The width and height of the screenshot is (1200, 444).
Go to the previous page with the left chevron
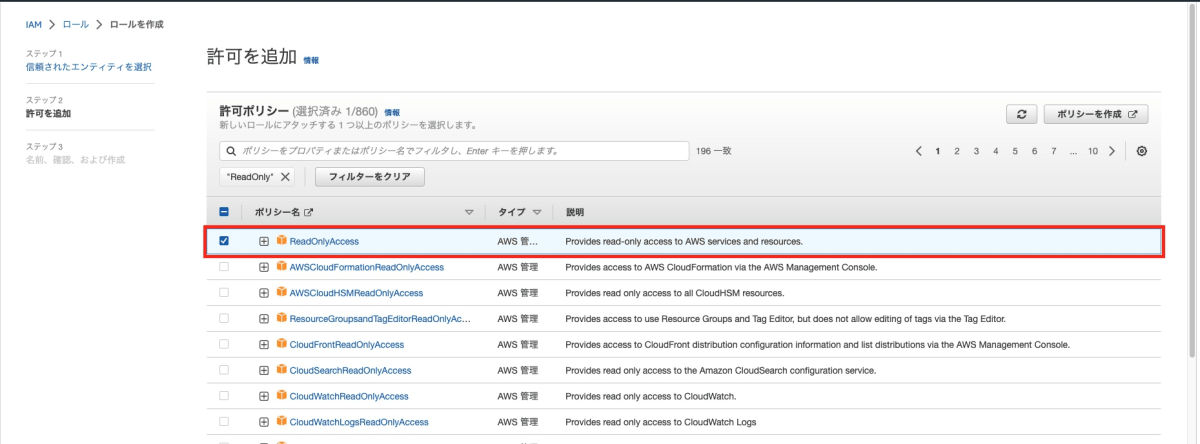pos(919,151)
